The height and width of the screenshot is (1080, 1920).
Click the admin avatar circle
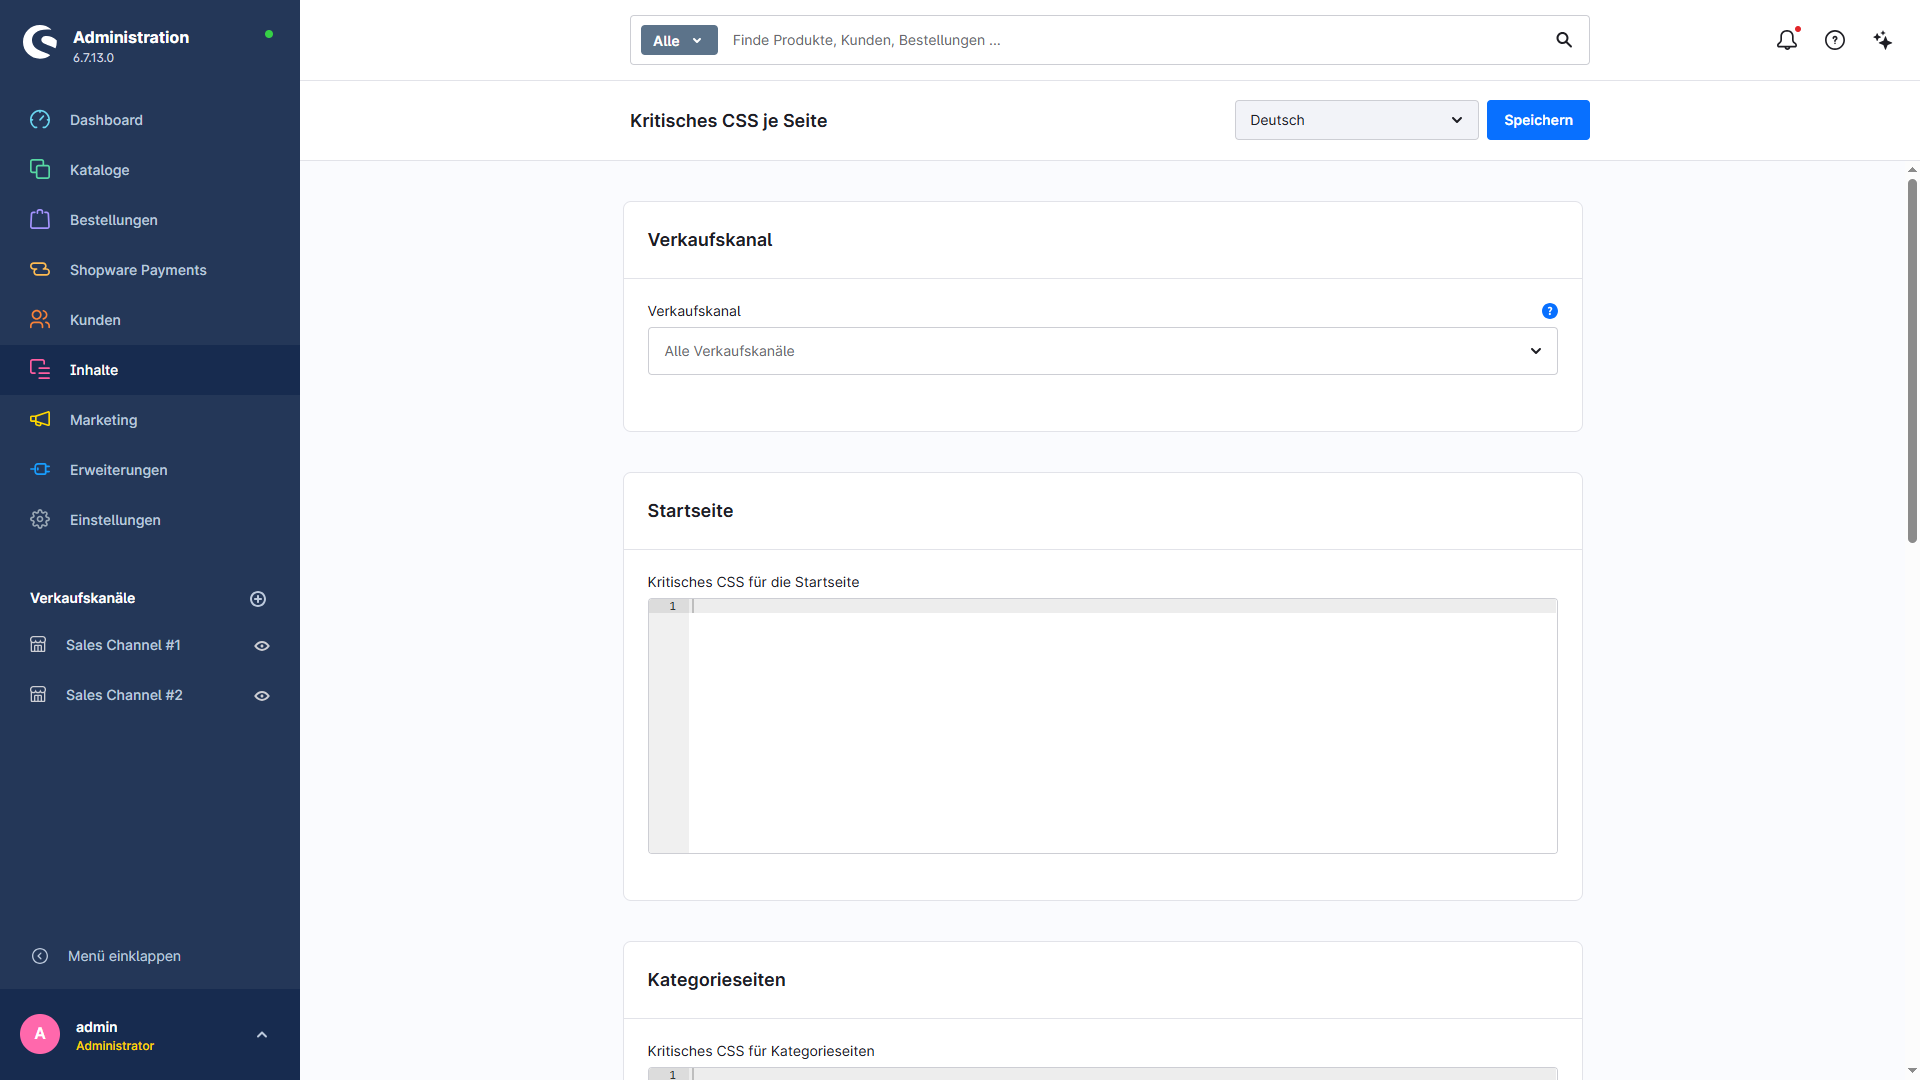(40, 1034)
